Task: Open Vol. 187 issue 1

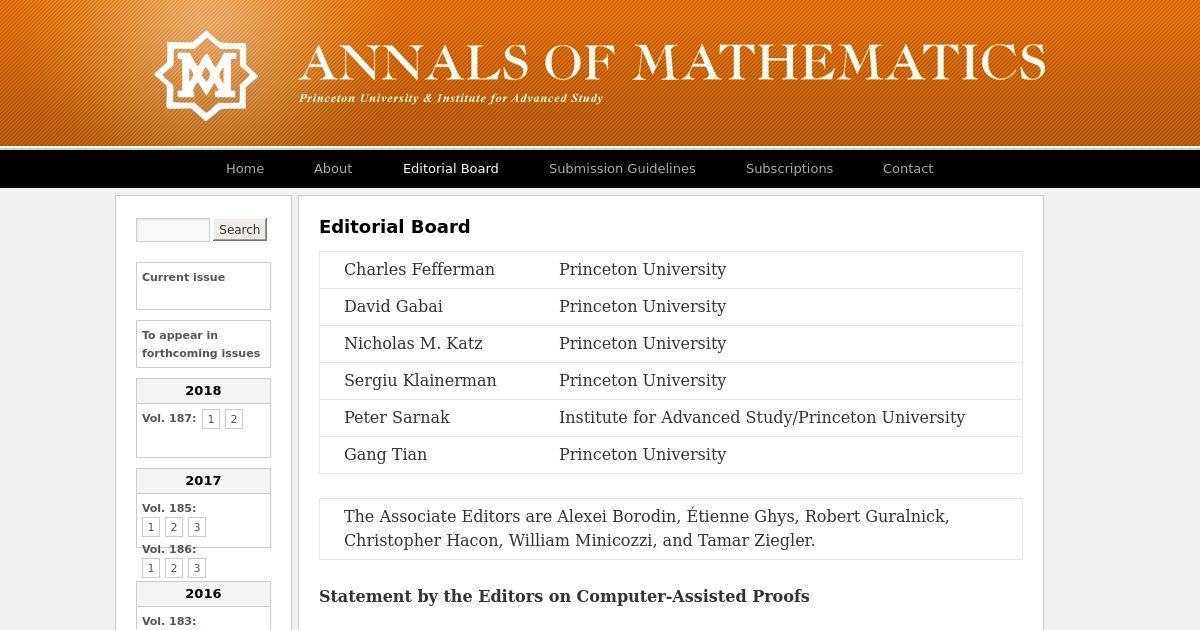Action: (211, 419)
